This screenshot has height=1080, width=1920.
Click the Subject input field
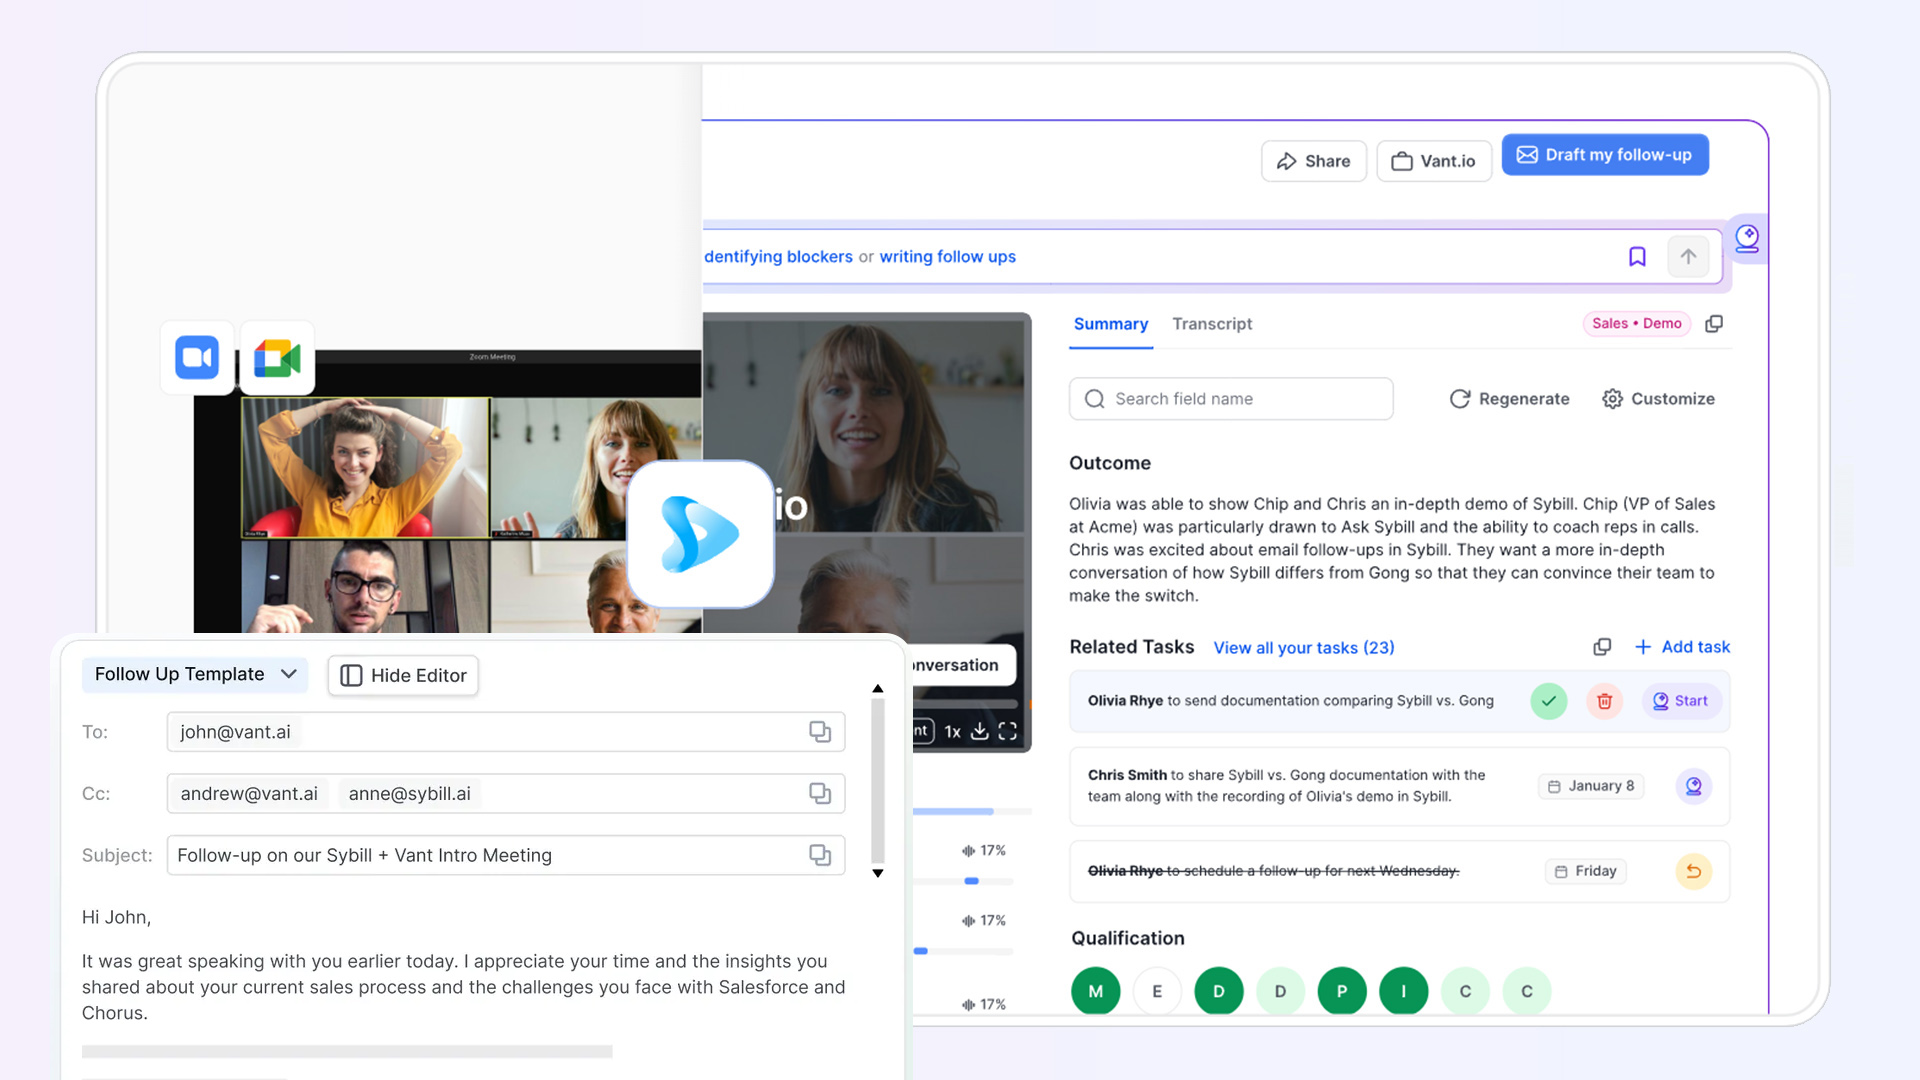coord(506,855)
